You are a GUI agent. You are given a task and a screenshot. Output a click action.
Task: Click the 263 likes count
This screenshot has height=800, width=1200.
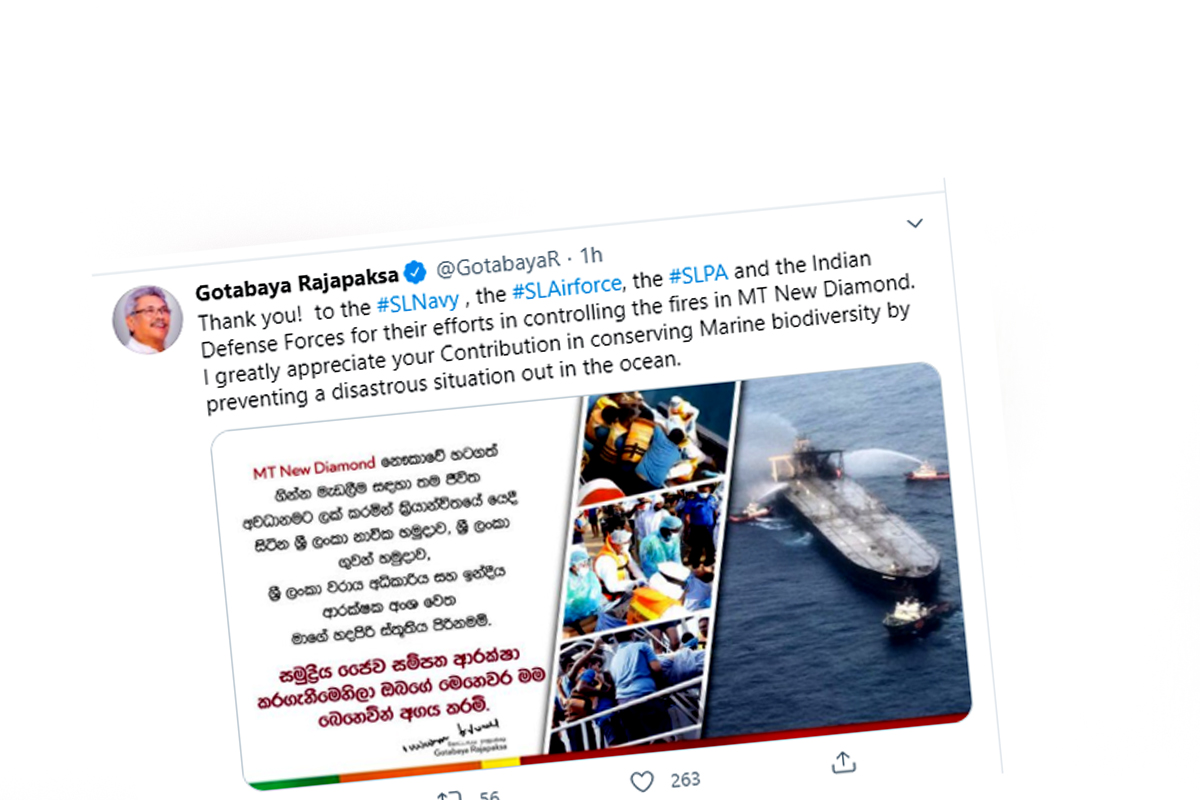coord(685,779)
